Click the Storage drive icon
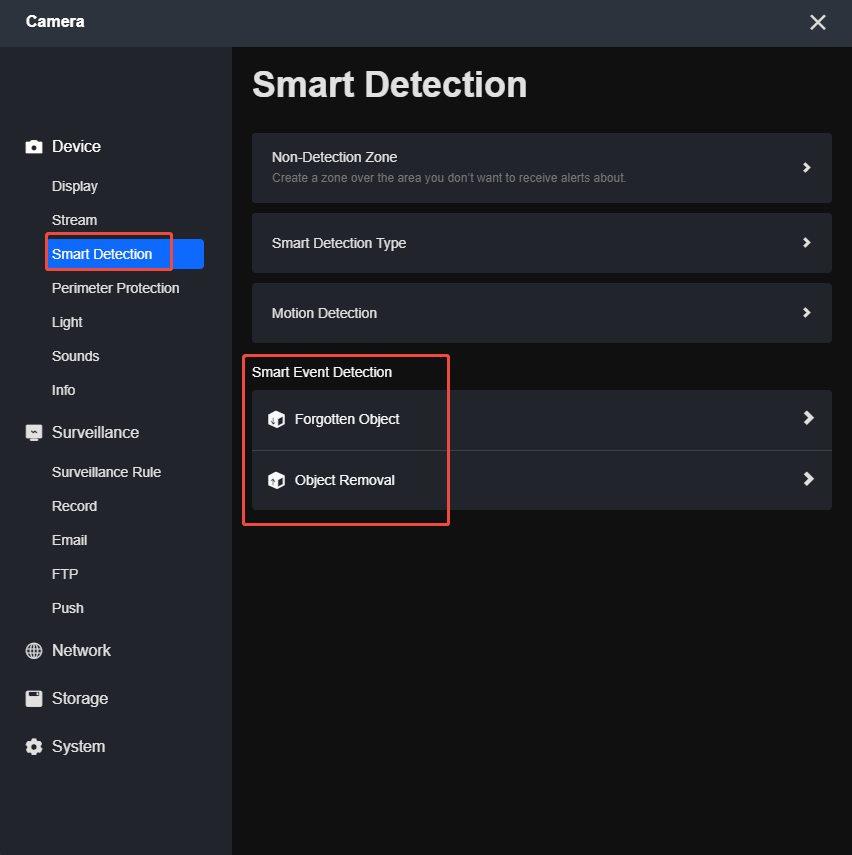 pos(33,698)
